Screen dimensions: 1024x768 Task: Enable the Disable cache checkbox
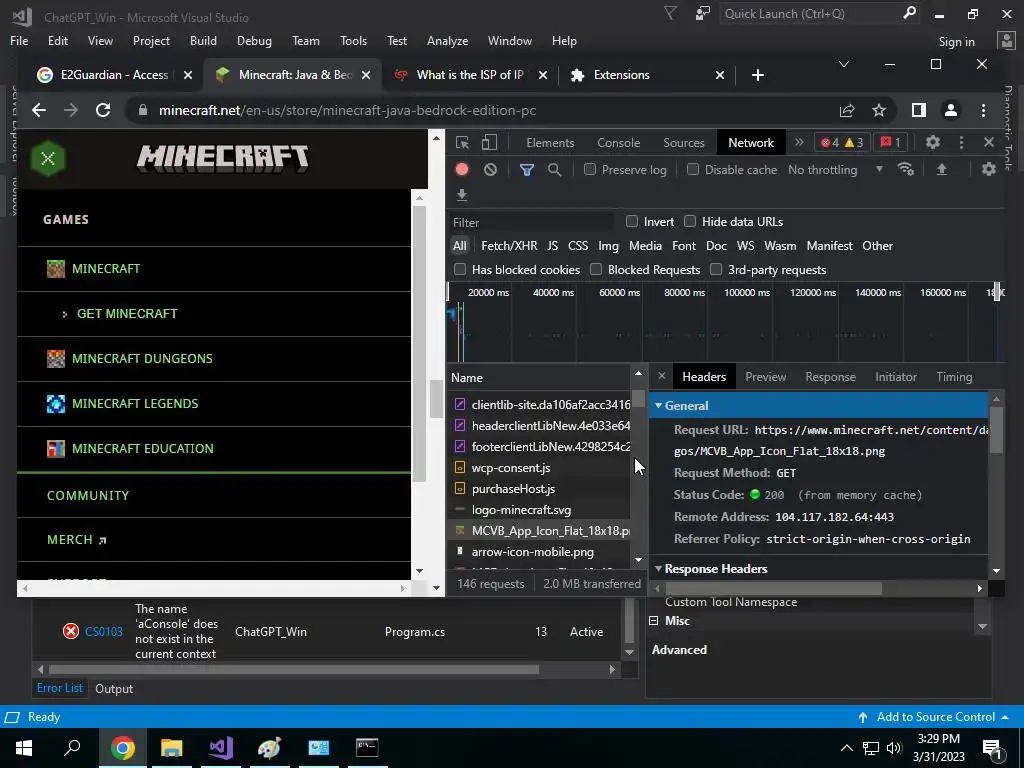click(693, 169)
